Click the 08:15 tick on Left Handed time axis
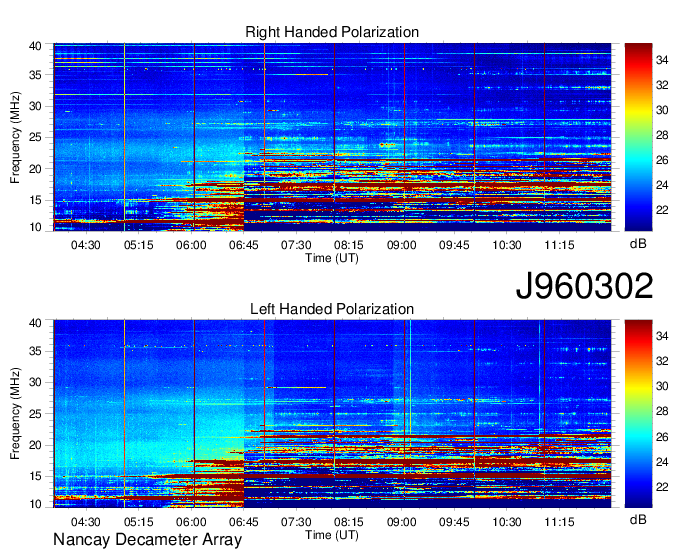 tap(349, 522)
